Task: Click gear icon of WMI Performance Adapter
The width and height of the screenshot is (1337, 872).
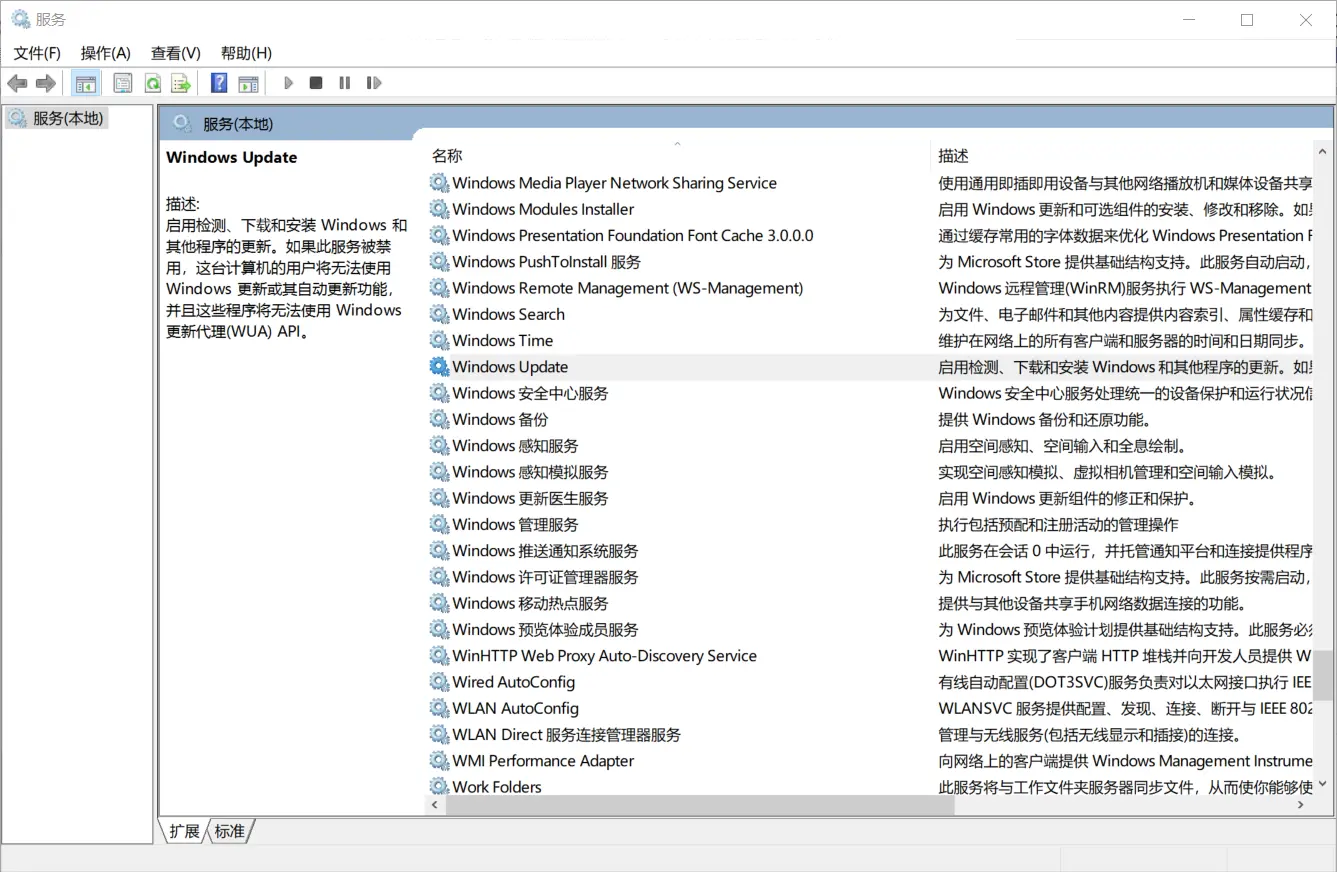Action: [x=439, y=761]
